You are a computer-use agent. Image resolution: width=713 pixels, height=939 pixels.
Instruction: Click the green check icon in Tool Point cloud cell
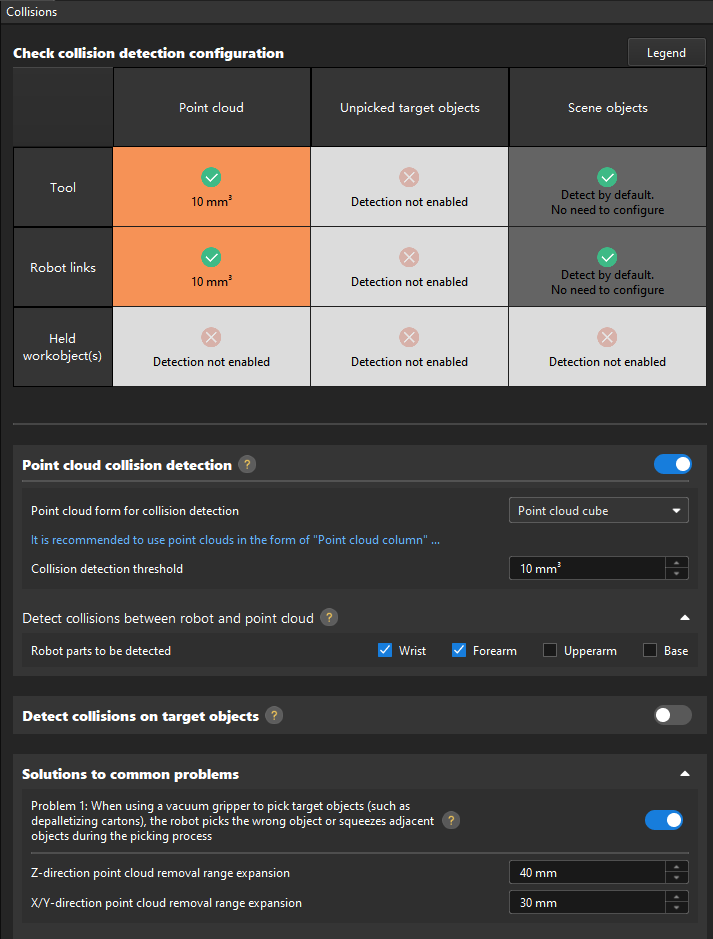pos(211,176)
